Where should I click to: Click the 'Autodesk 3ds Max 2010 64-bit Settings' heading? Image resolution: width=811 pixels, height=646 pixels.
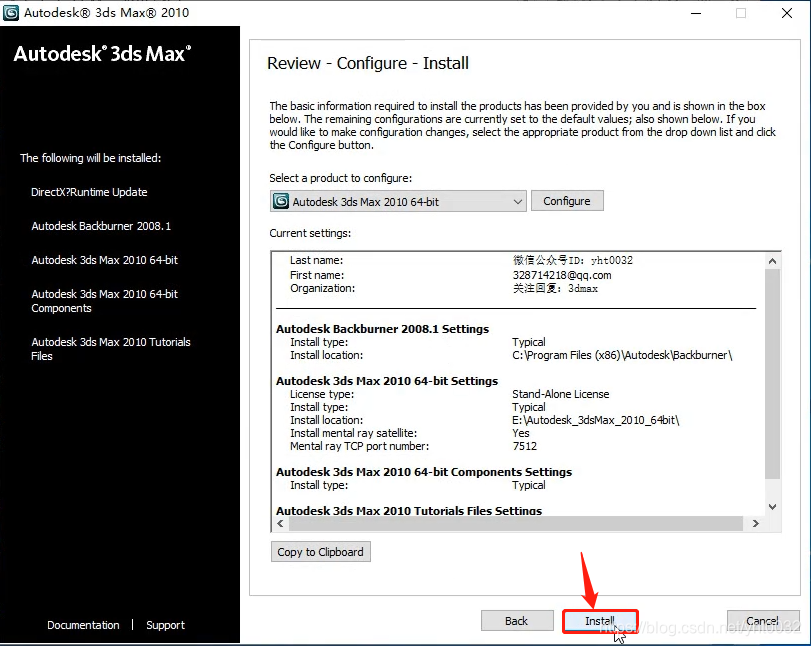point(387,381)
